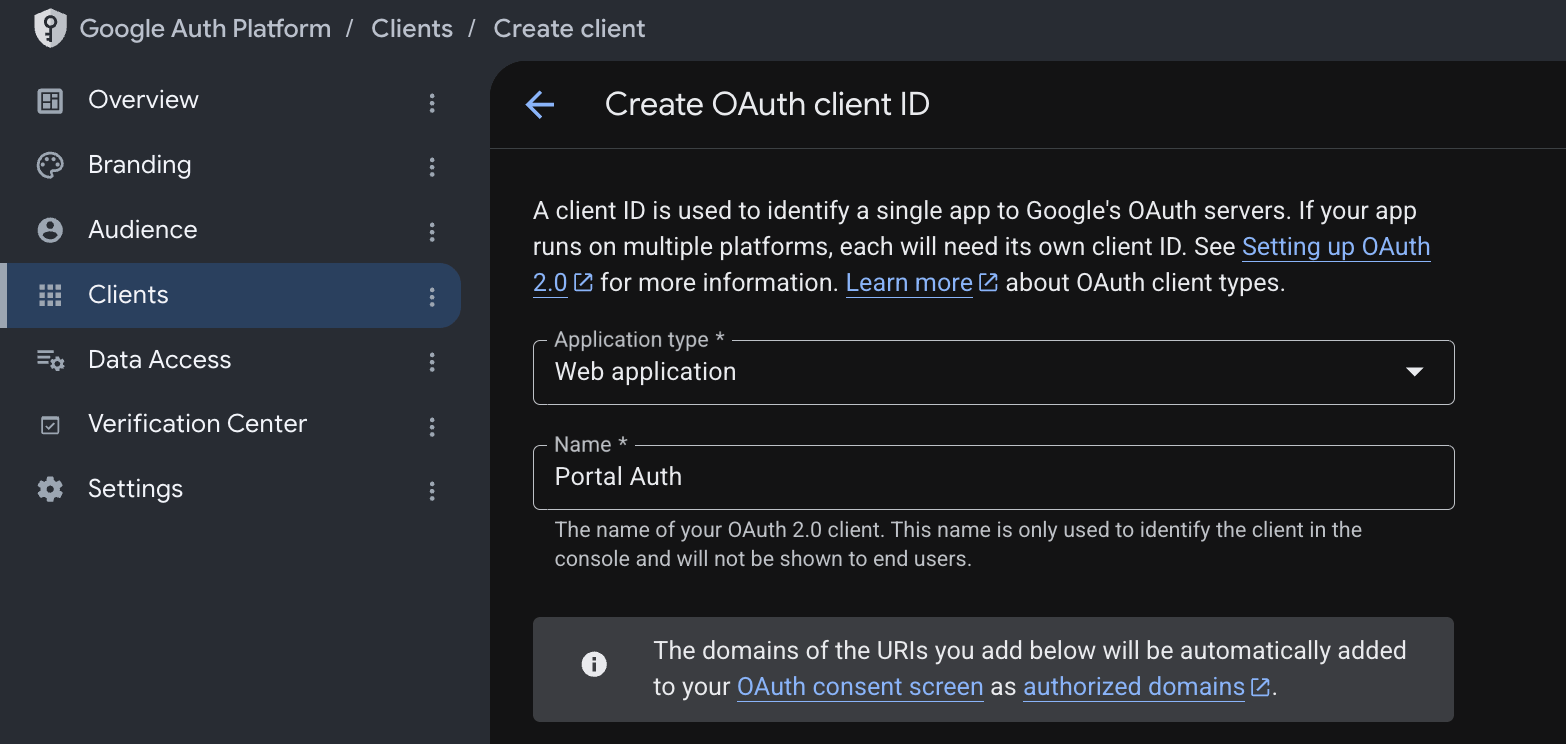Image resolution: width=1566 pixels, height=744 pixels.
Task: Click the Name field containing Portal Auth
Action: click(994, 477)
